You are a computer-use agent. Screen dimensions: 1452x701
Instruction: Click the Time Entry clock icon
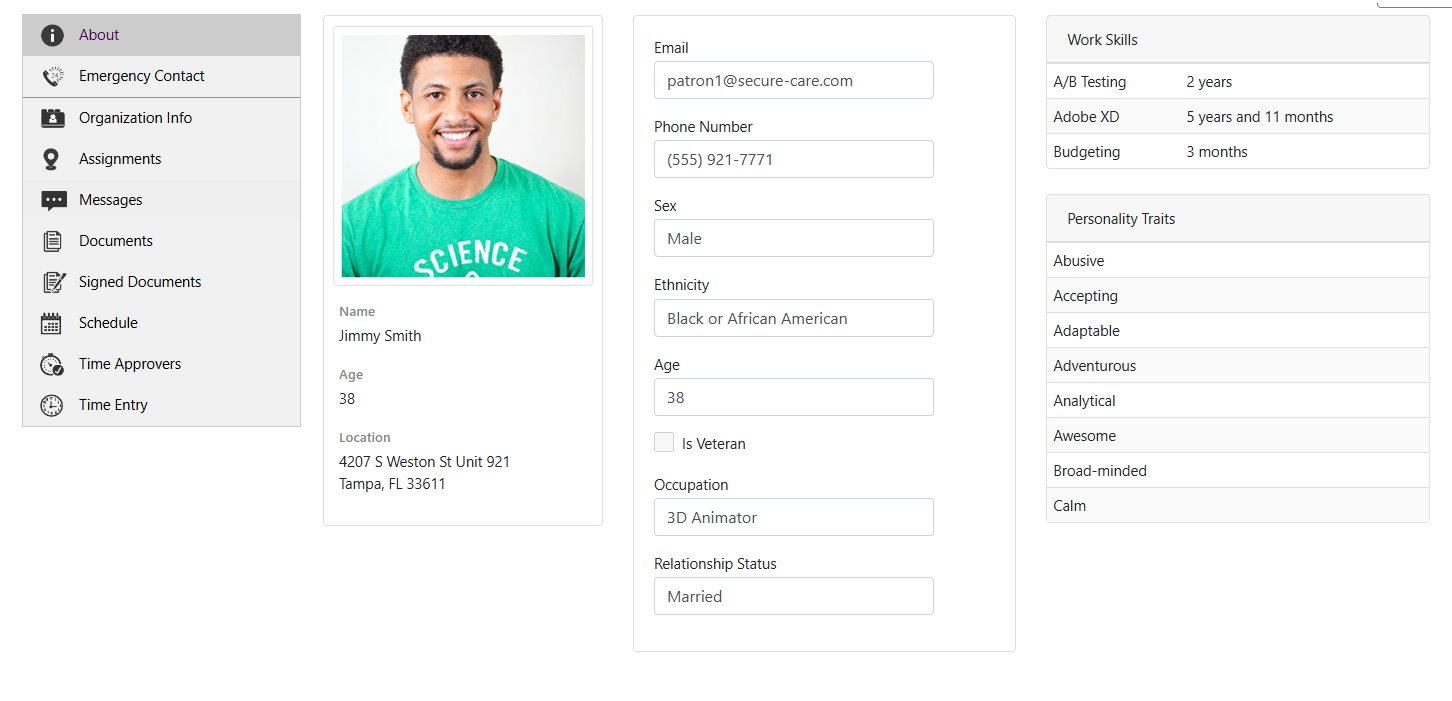(x=51, y=404)
